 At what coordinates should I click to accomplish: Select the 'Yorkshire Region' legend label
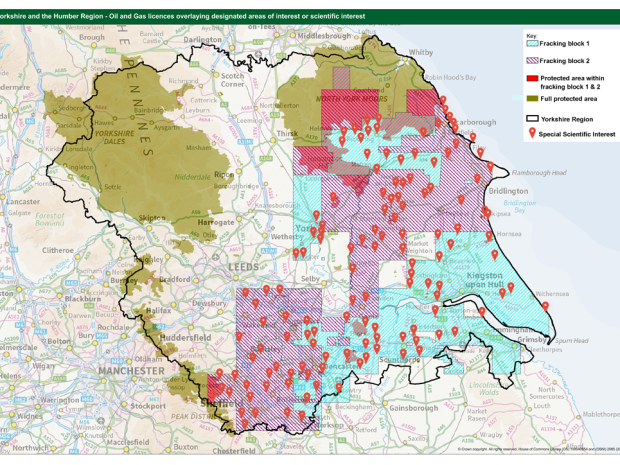(567, 119)
